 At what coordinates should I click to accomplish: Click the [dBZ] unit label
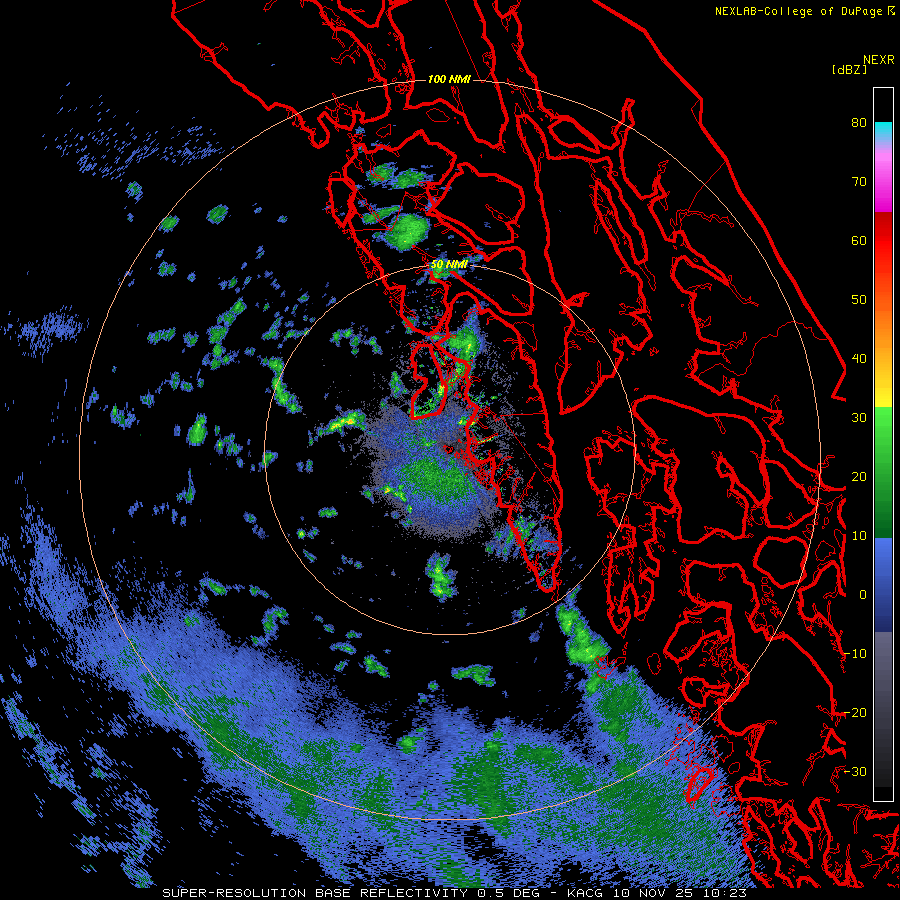849,69
